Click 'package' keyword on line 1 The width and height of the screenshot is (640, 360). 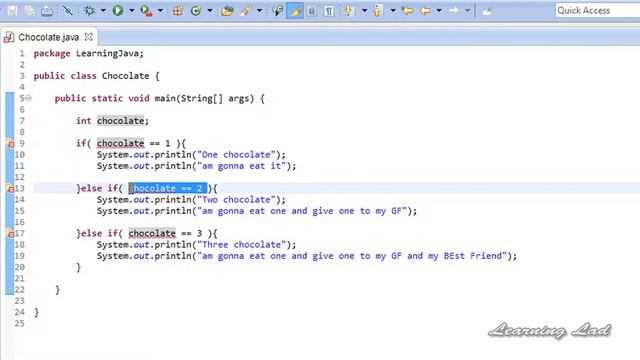[52, 53]
